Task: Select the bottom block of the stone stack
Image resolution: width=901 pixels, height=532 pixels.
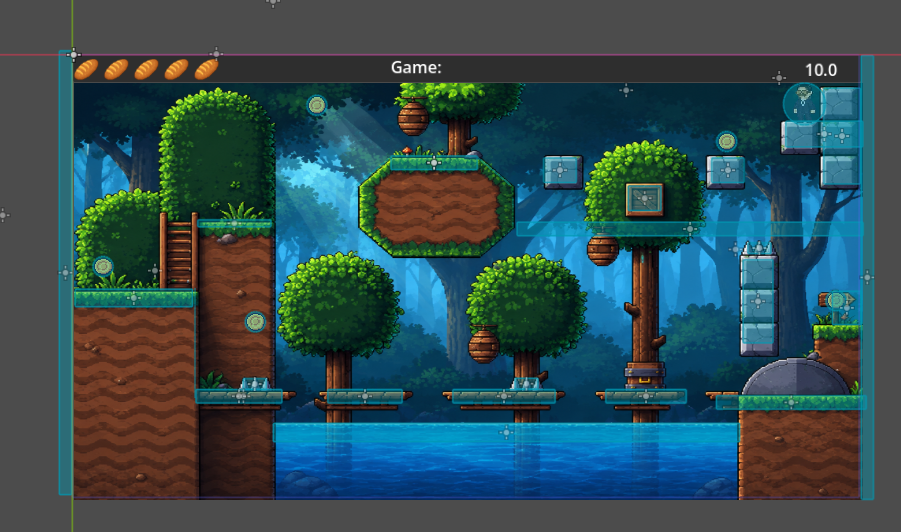Action: tap(758, 340)
